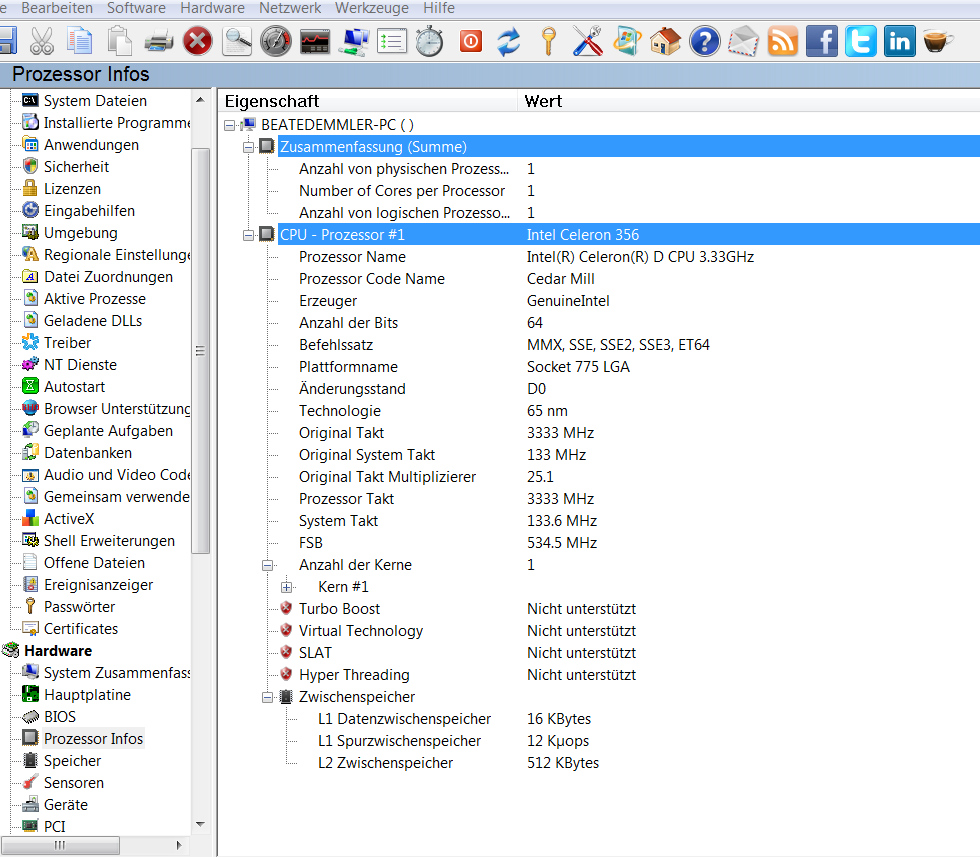
Task: Select the Hardware category header
Action: pos(58,651)
